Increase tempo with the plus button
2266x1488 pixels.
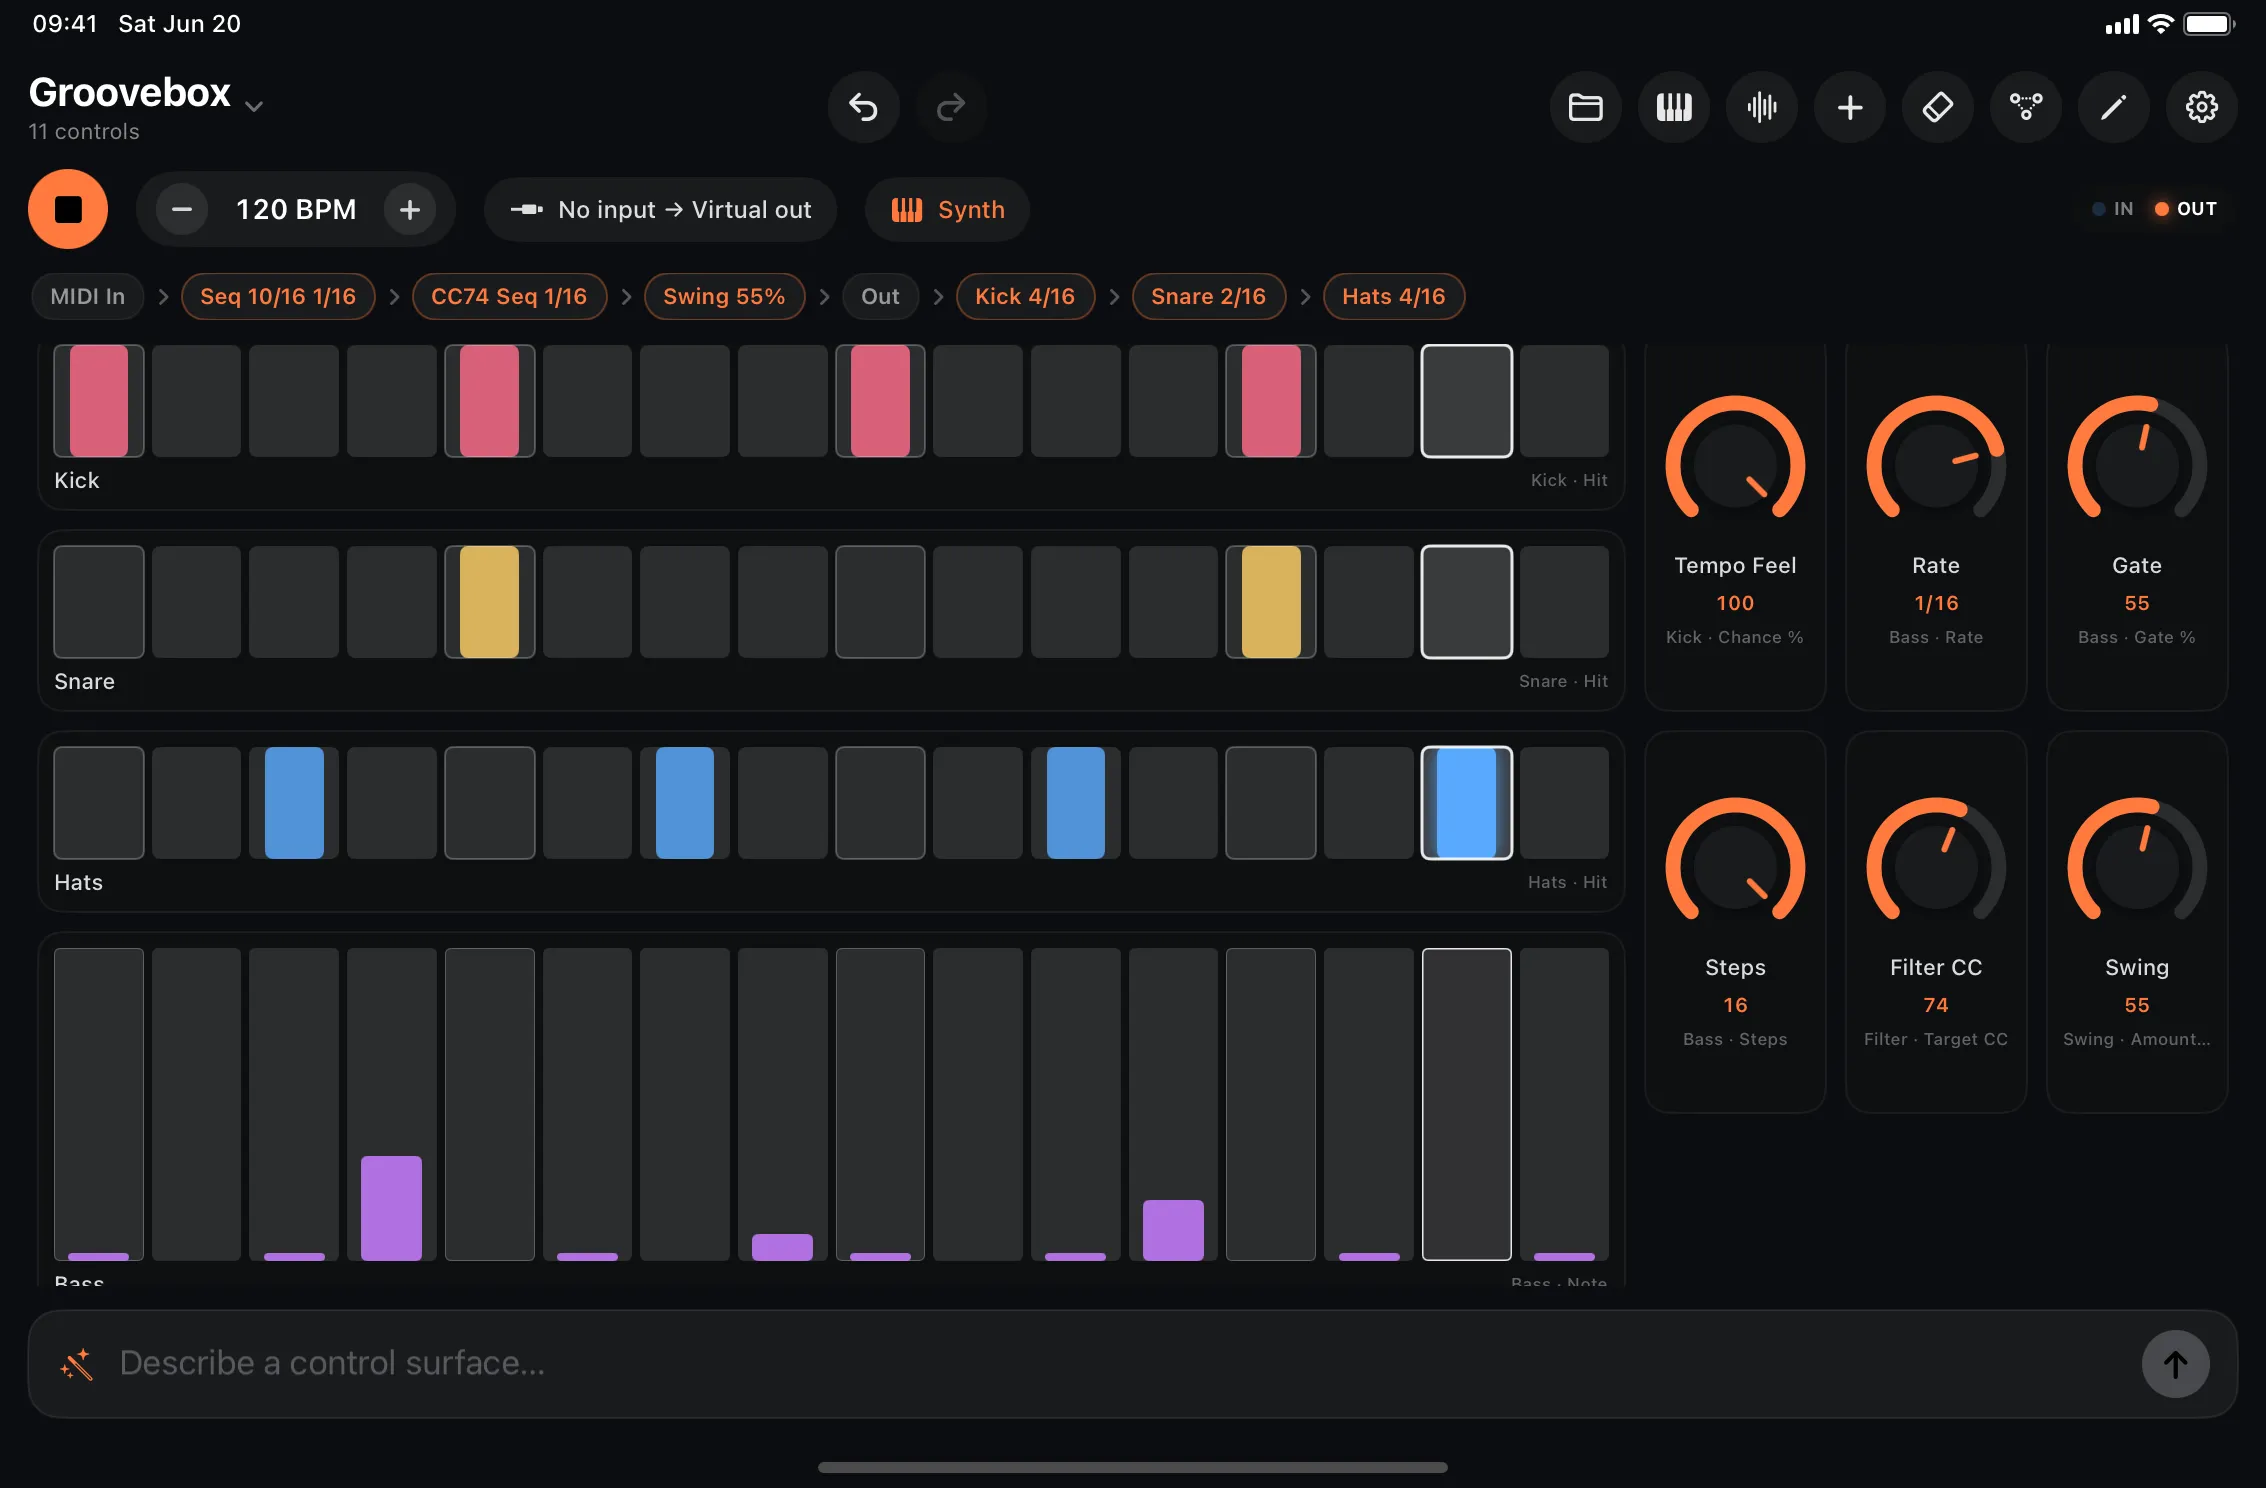click(410, 209)
